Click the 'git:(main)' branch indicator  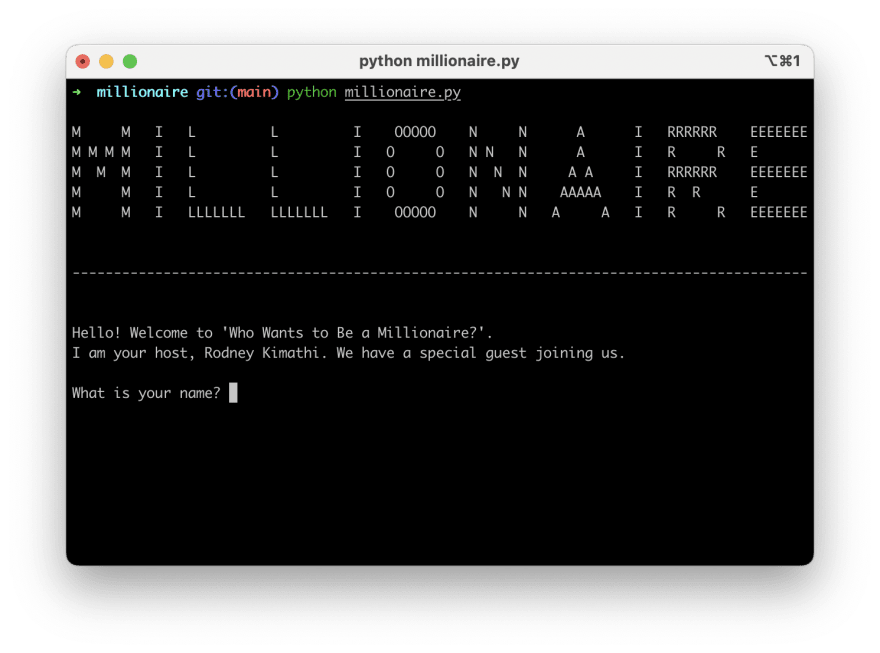237,92
